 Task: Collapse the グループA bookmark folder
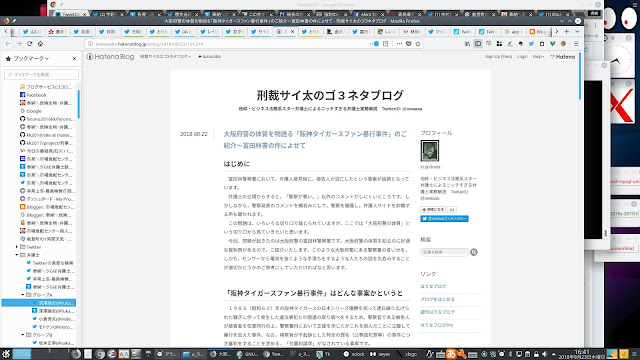point(23,295)
